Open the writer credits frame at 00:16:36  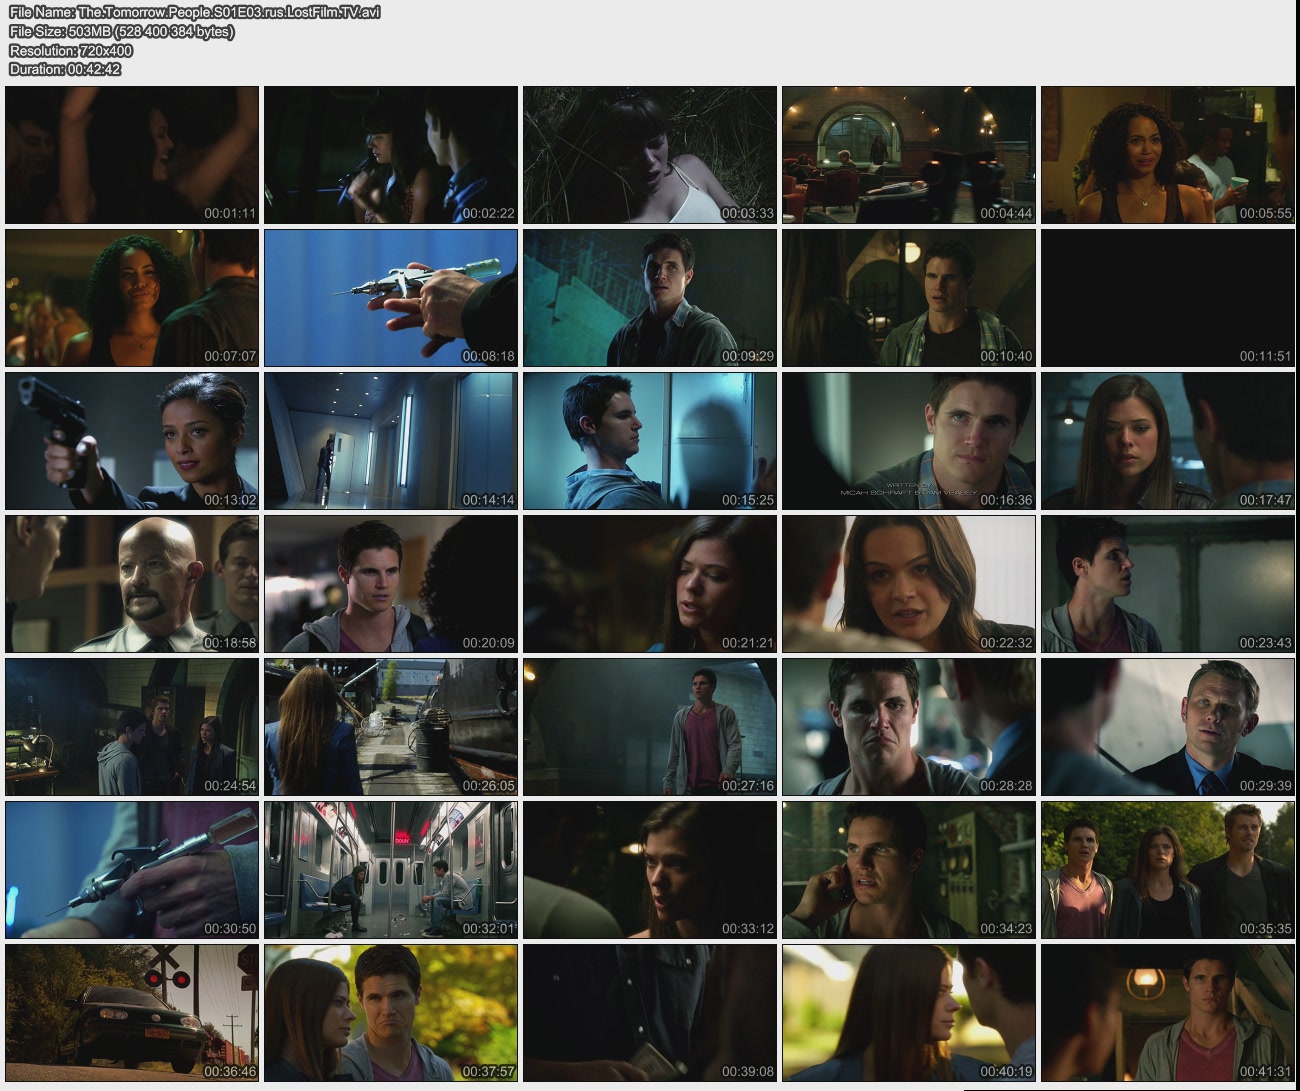(908, 441)
